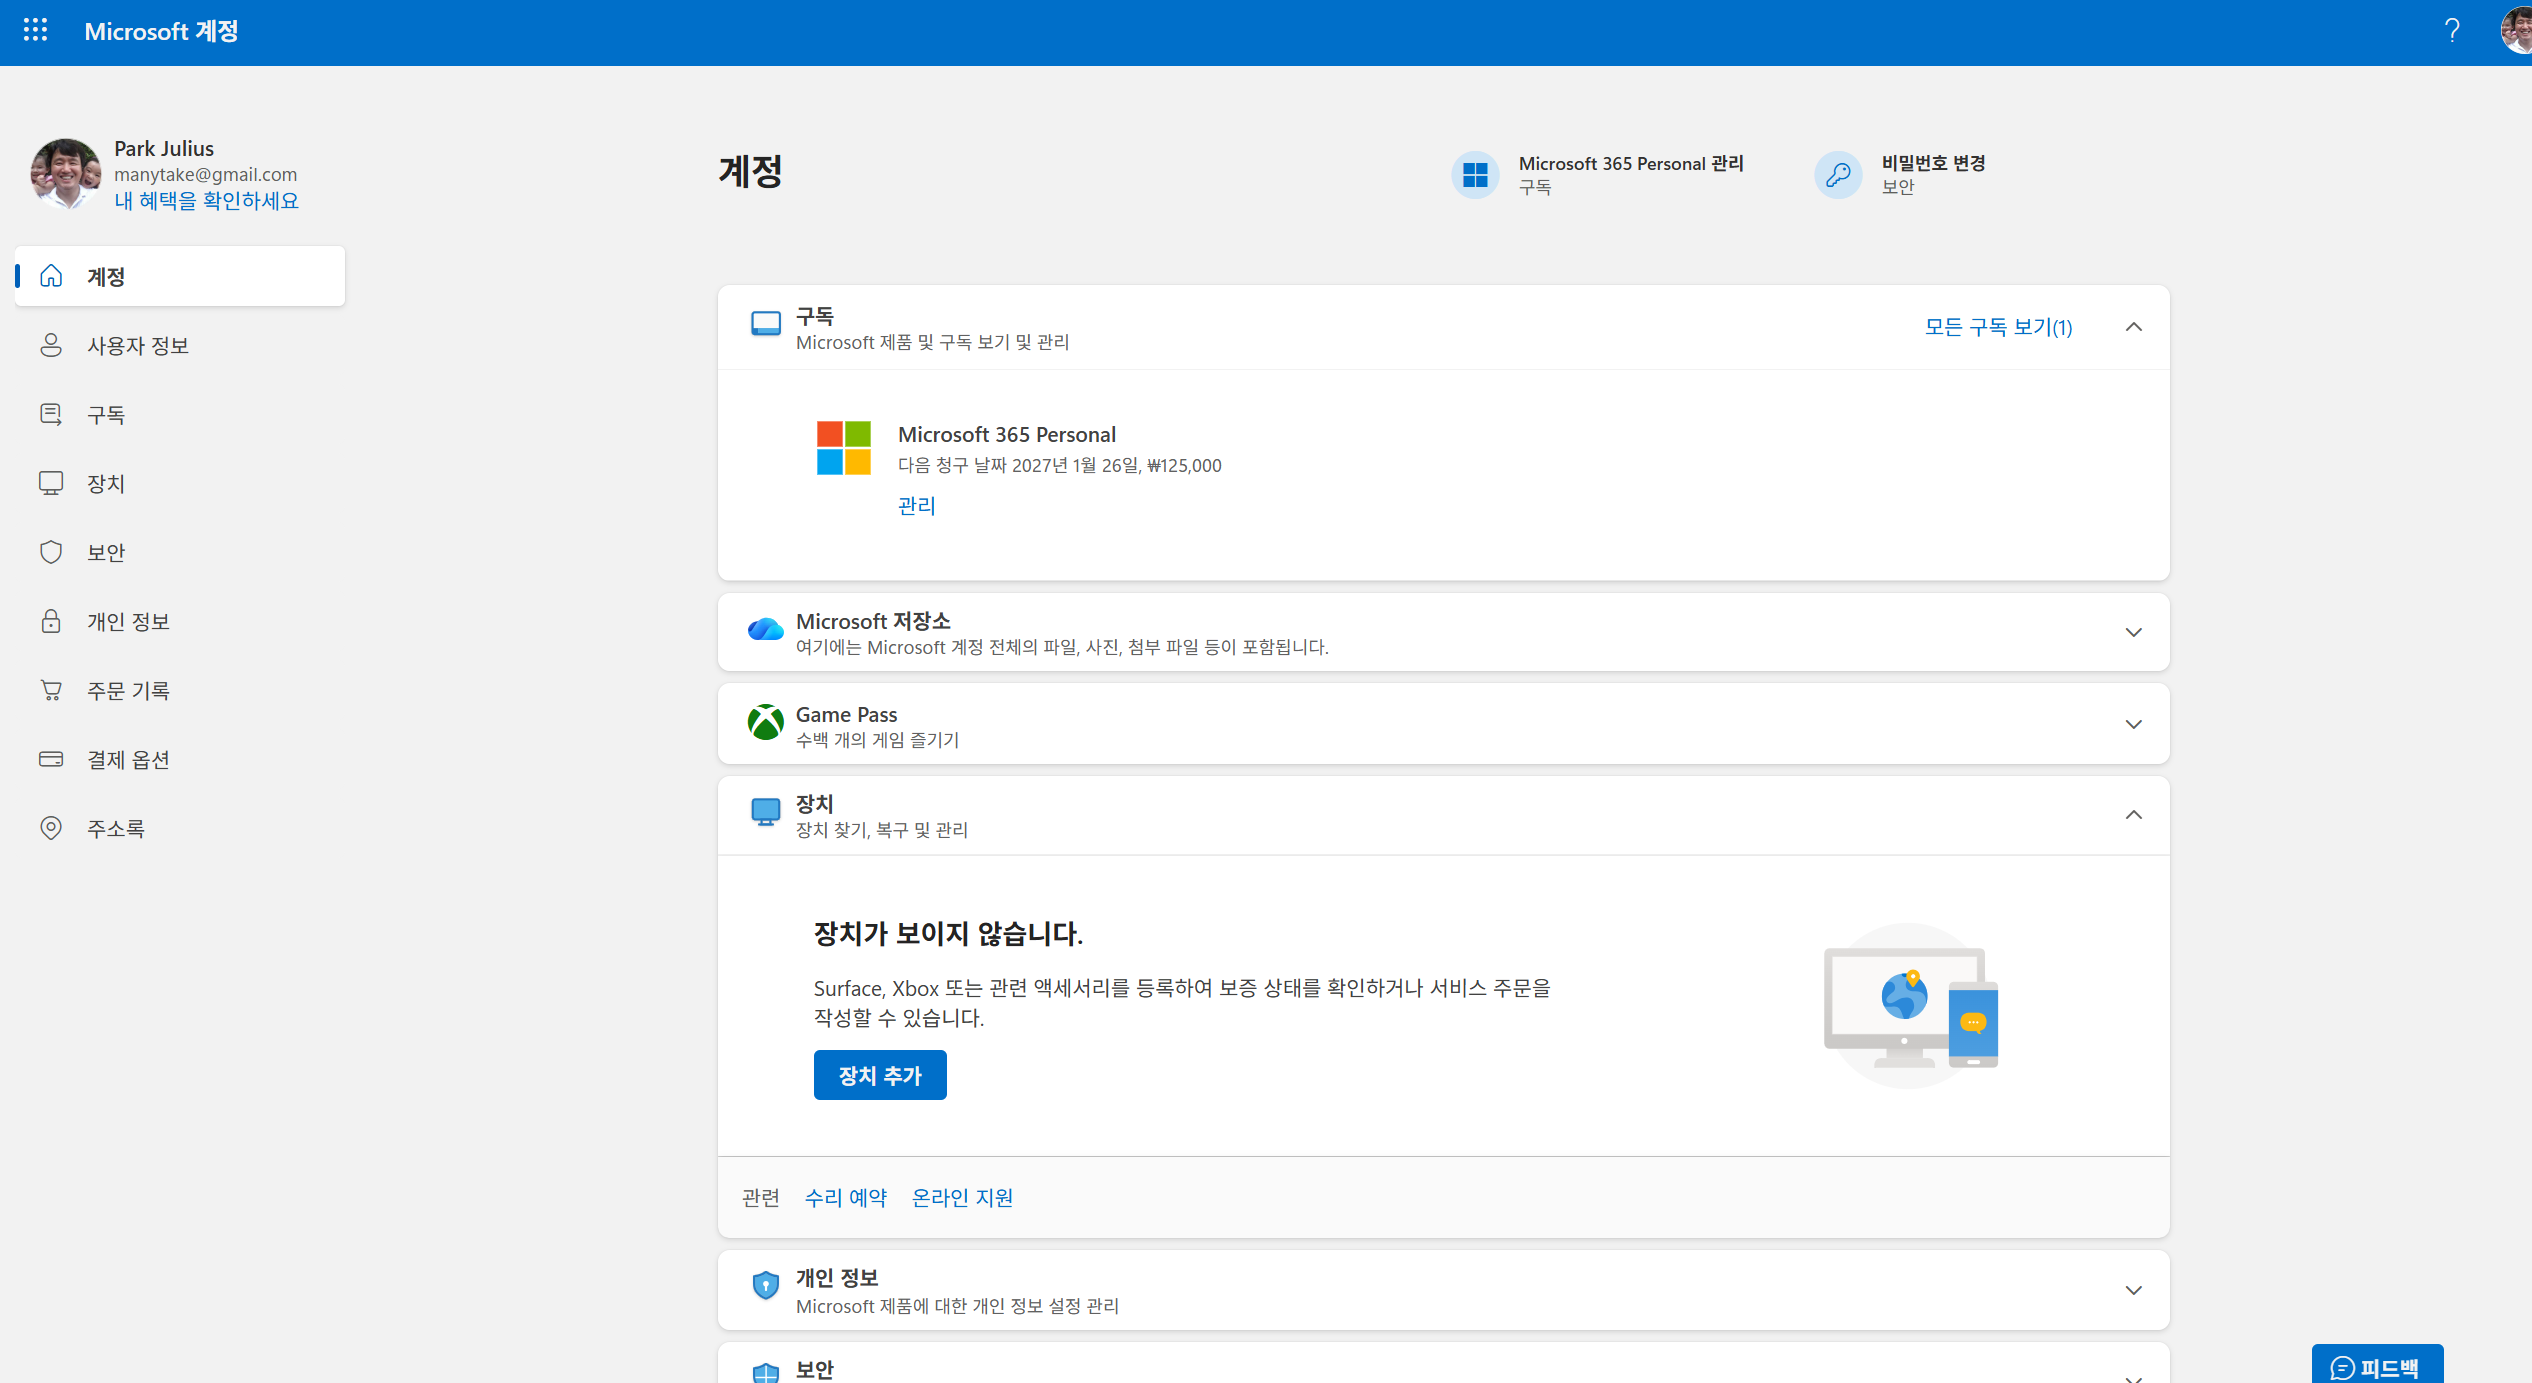Expand the Game Pass card
The height and width of the screenshot is (1383, 2532).
click(2134, 724)
